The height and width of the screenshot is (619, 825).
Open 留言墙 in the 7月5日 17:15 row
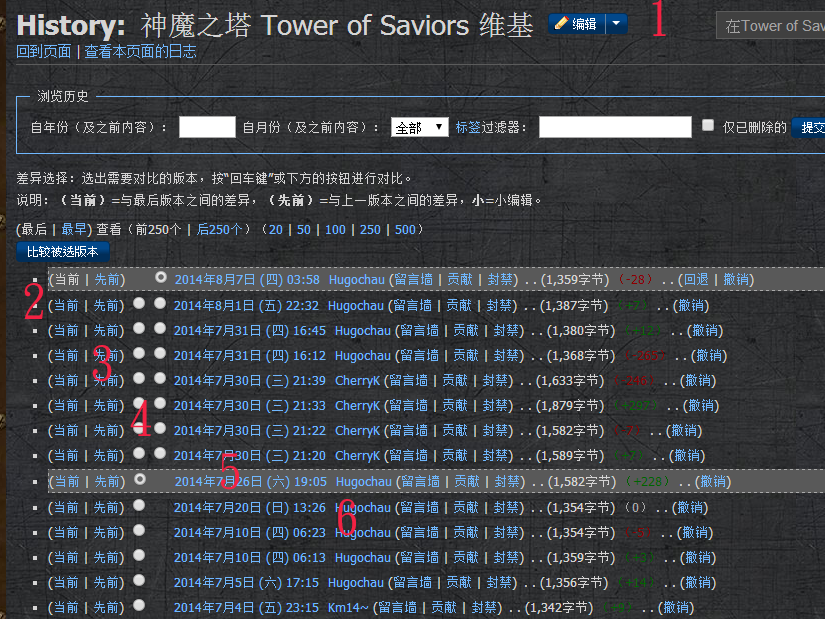pyautogui.click(x=412, y=583)
